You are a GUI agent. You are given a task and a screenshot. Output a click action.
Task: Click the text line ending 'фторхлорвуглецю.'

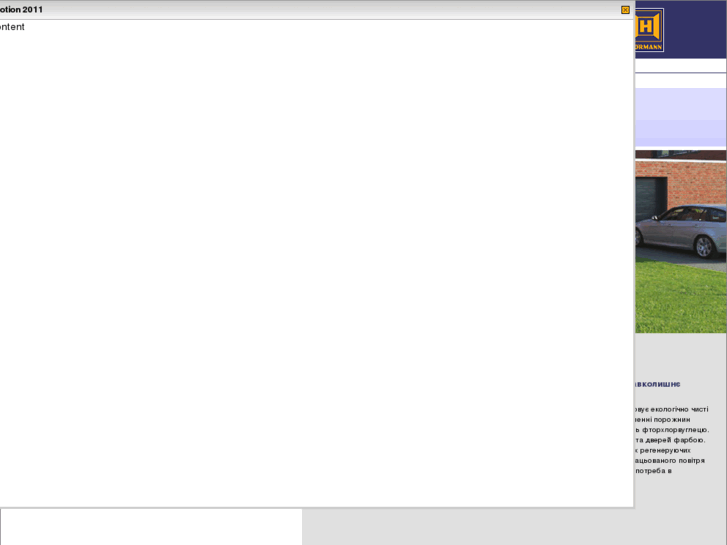(672, 430)
